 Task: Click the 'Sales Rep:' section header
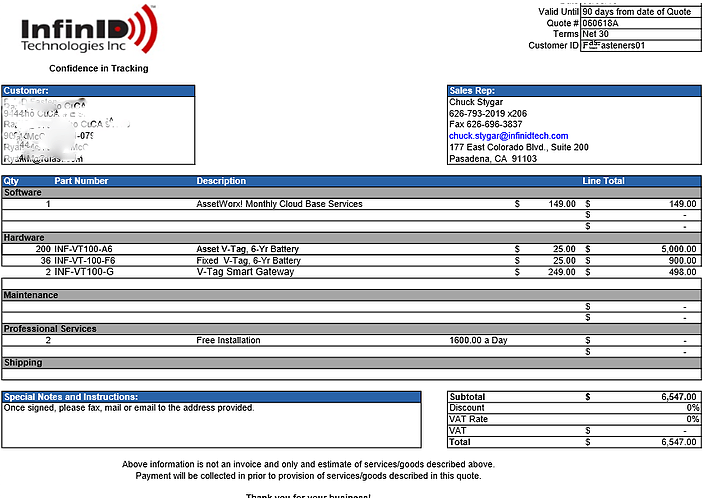[x=574, y=91]
